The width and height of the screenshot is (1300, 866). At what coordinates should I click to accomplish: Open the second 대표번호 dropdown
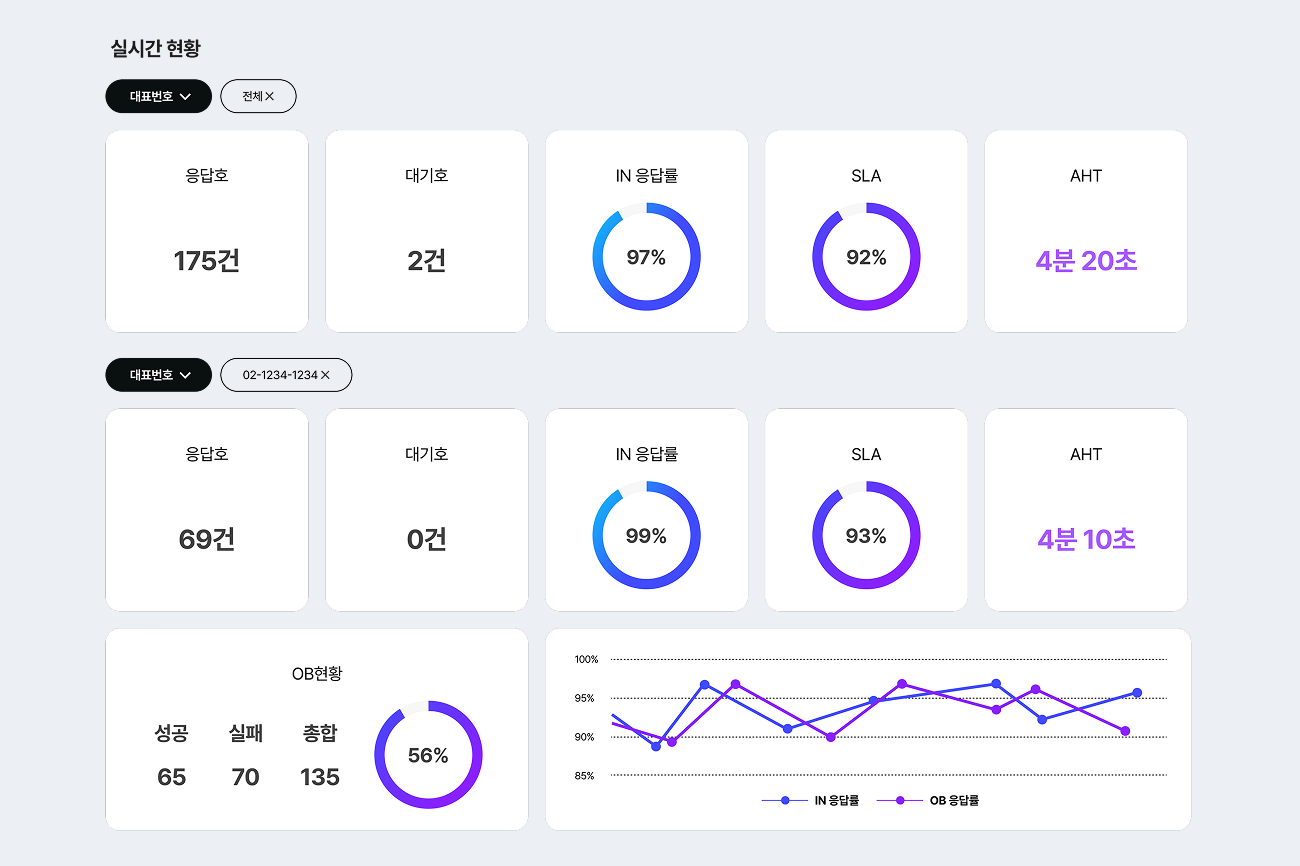(158, 375)
